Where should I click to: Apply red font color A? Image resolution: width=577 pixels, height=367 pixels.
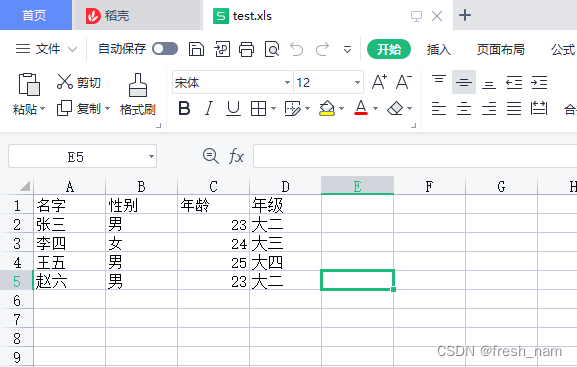[361, 108]
